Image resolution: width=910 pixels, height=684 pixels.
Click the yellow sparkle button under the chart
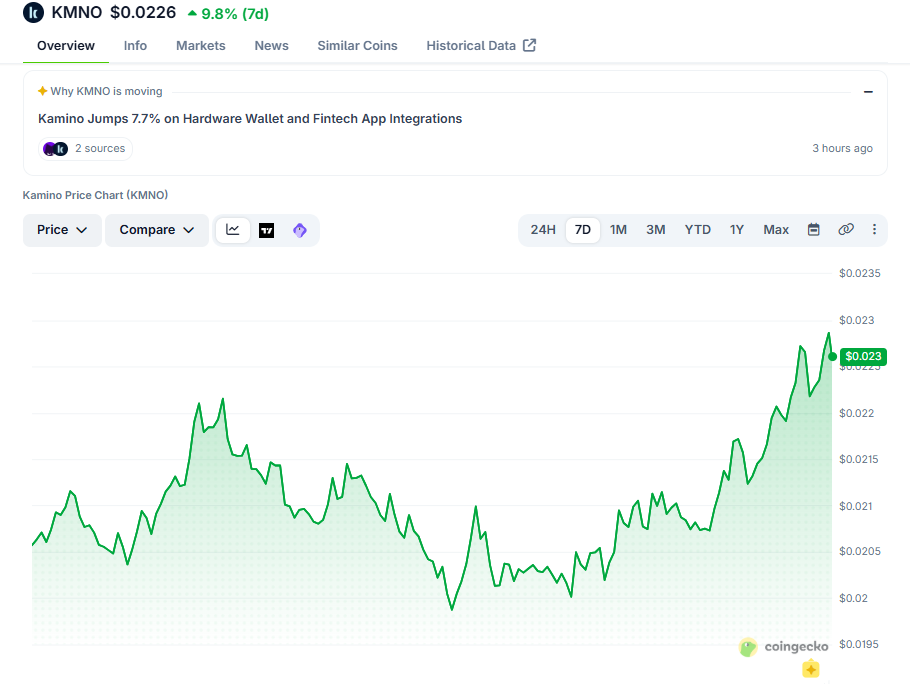pos(811,669)
